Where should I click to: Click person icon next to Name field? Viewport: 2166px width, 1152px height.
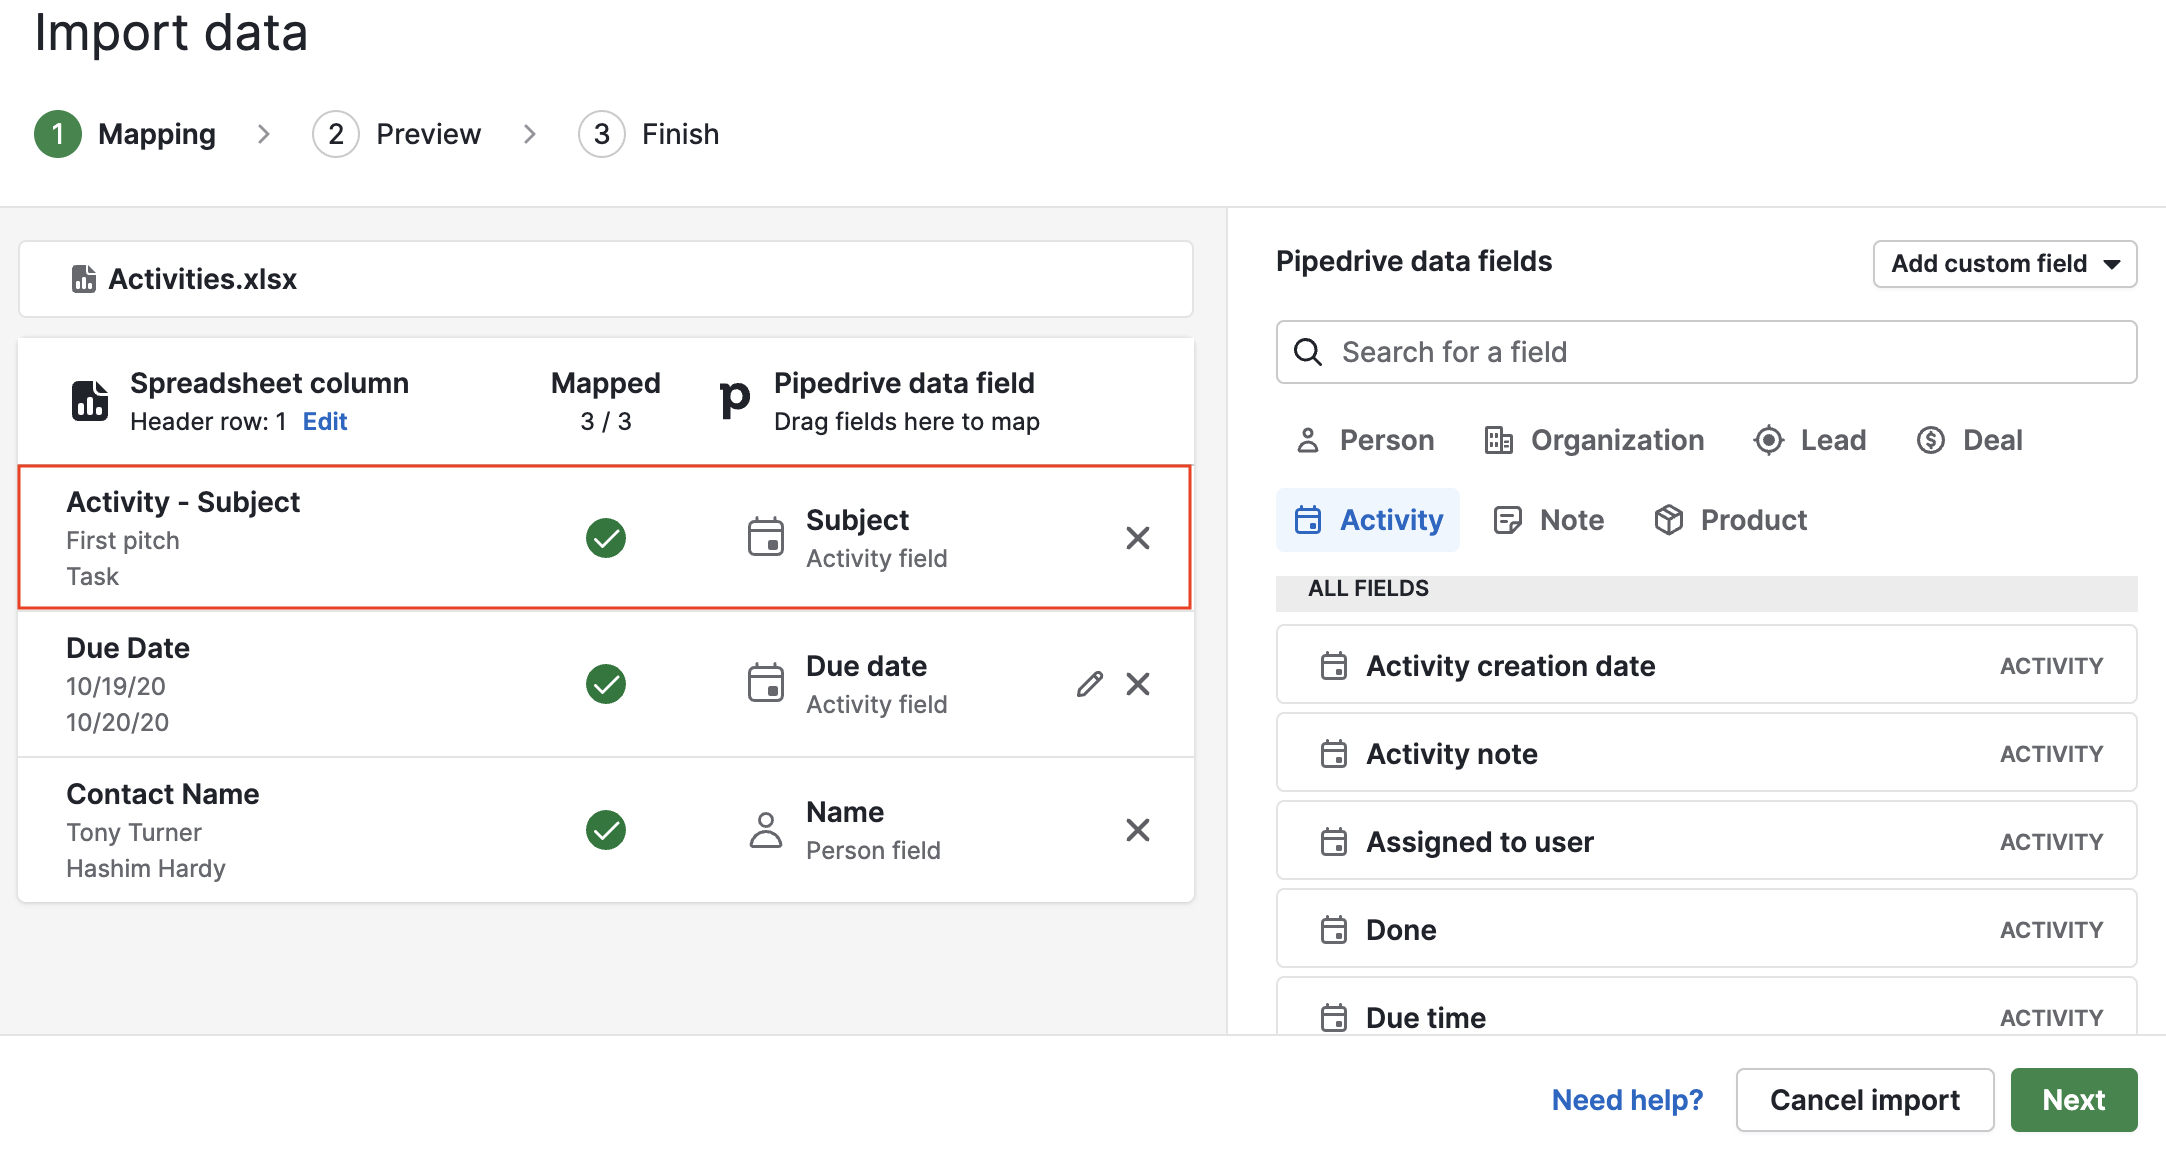pyautogui.click(x=766, y=830)
